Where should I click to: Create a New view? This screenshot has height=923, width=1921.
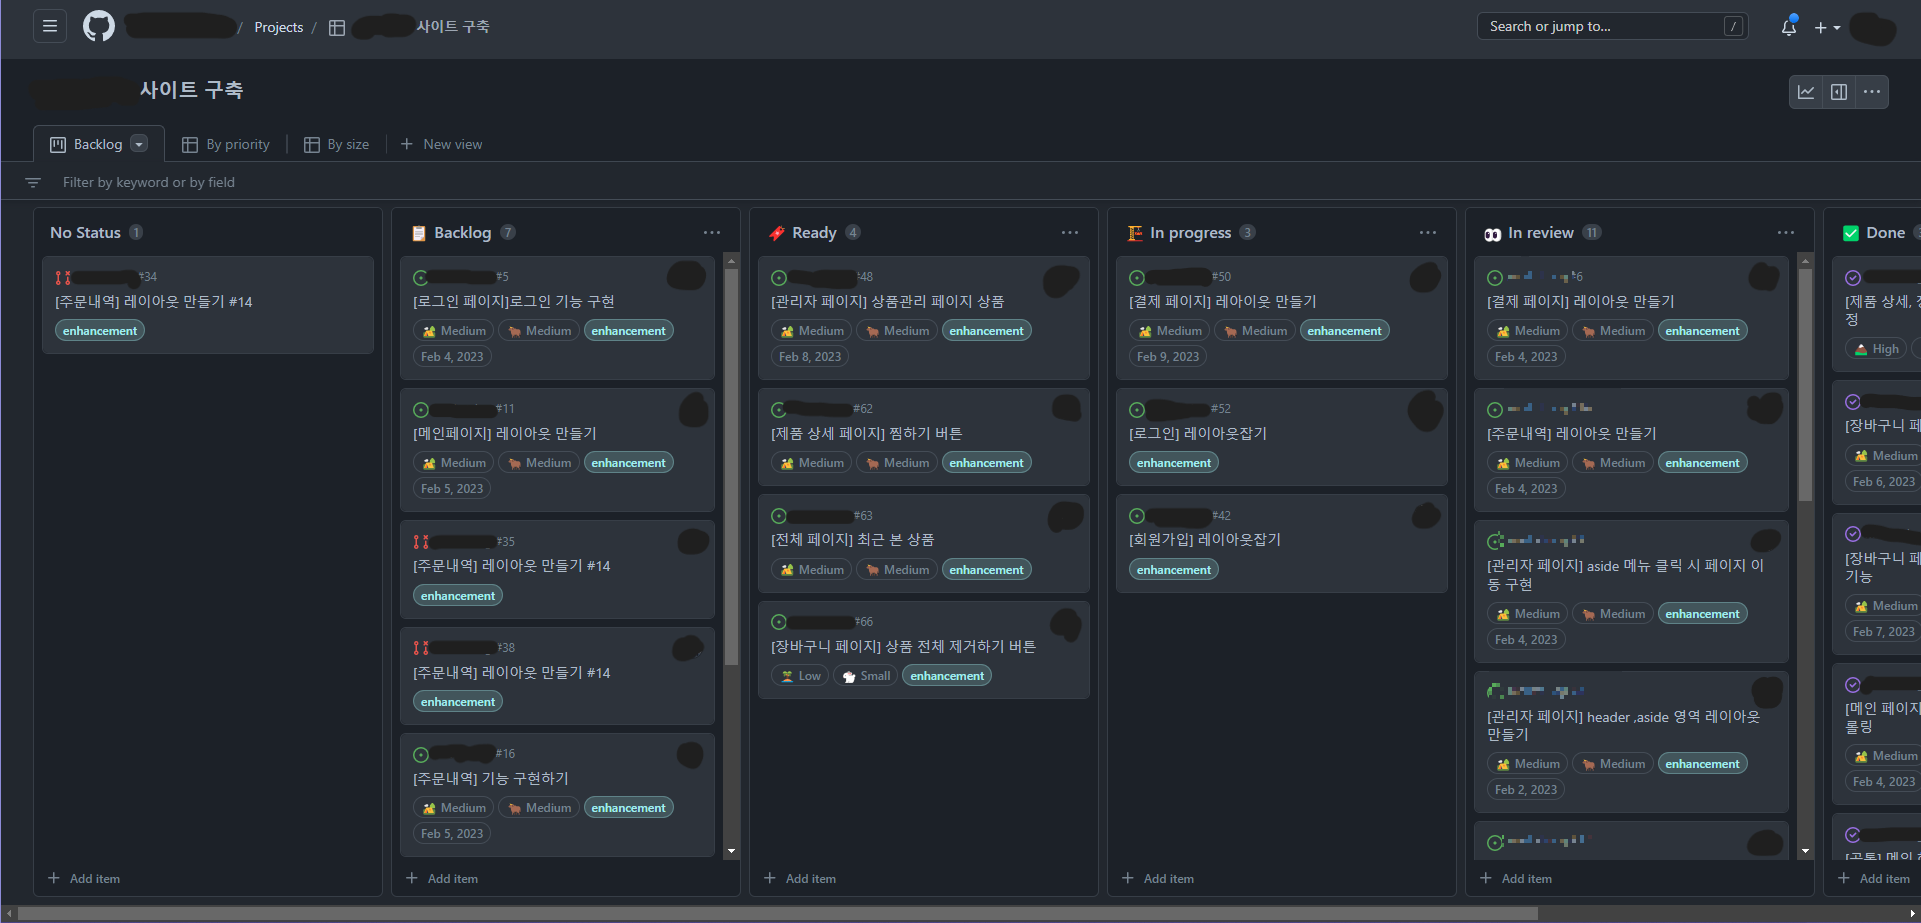[441, 144]
